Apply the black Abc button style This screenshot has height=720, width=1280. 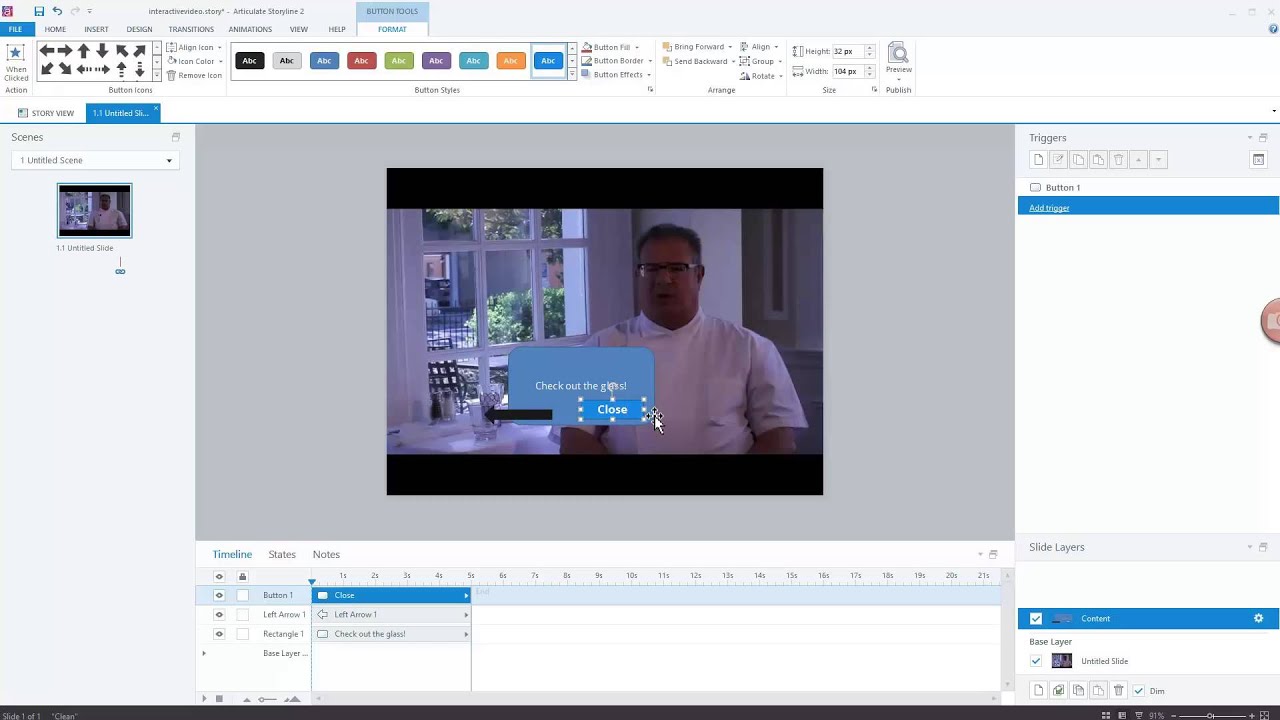tap(249, 61)
